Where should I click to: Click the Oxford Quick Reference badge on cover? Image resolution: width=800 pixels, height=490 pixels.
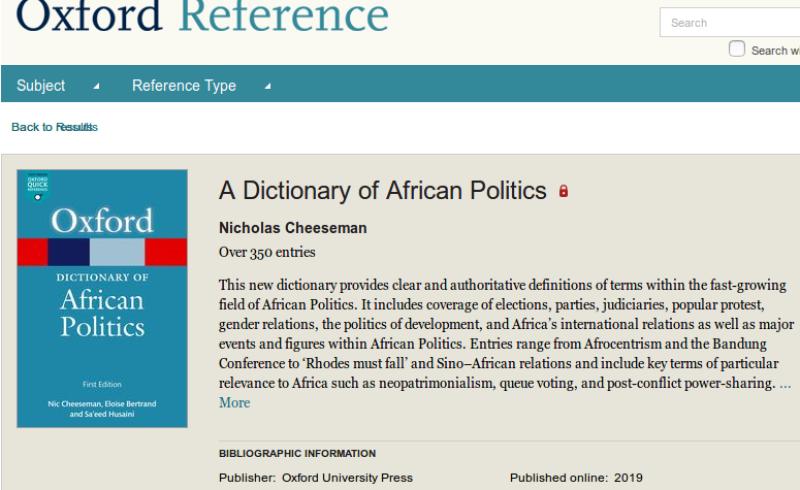point(38,187)
